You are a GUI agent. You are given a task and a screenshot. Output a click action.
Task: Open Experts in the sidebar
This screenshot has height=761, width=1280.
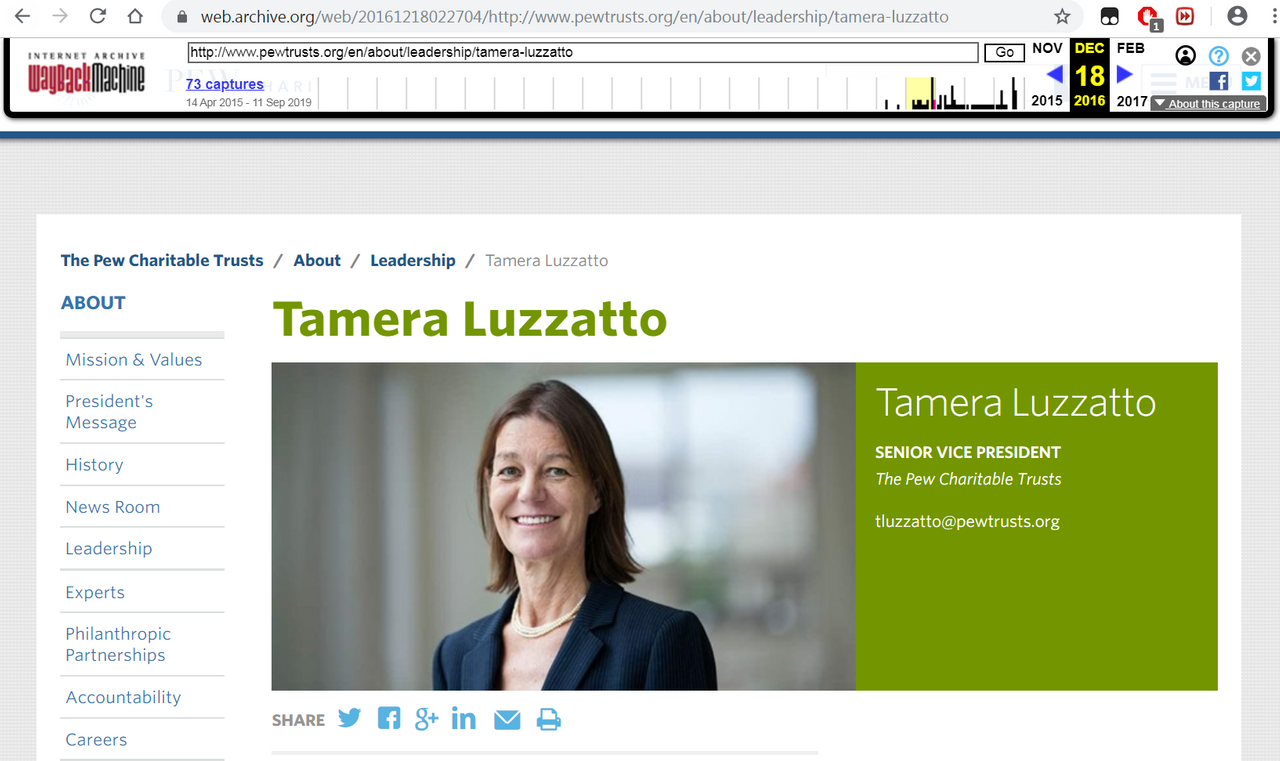point(95,592)
